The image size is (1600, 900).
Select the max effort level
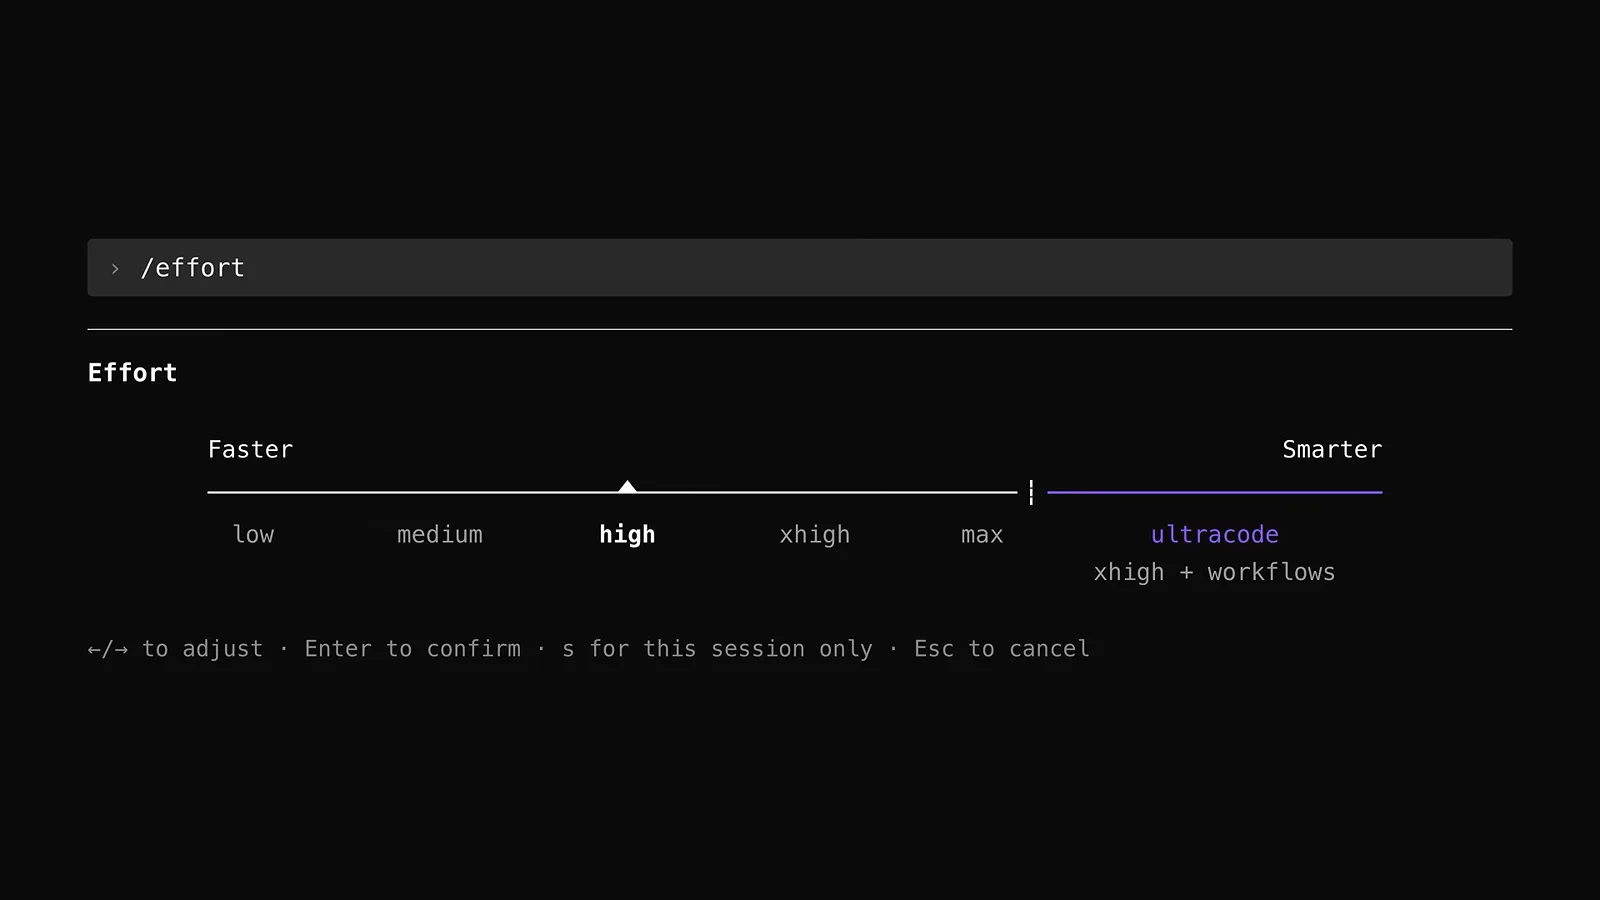pos(982,535)
